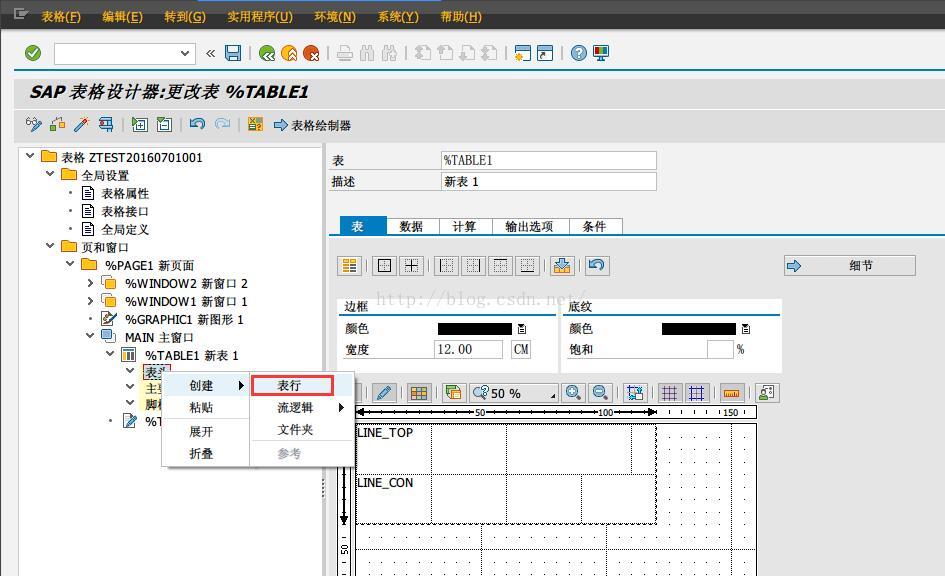Click the field list on/off icon
This screenshot has width=945, height=576.
[x=256, y=125]
